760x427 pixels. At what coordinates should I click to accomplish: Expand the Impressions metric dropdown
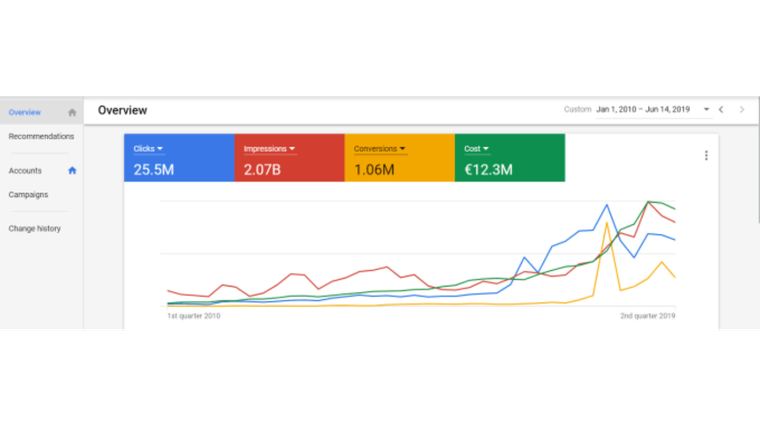(x=292, y=149)
